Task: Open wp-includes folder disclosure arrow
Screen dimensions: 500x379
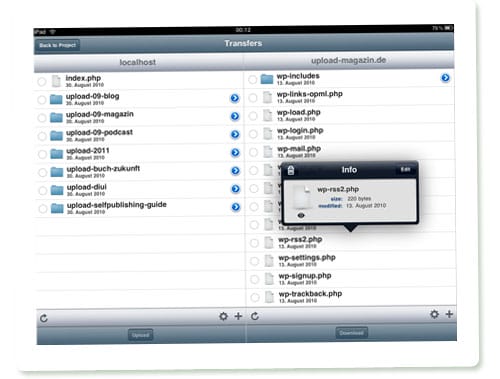Action: 445,78
